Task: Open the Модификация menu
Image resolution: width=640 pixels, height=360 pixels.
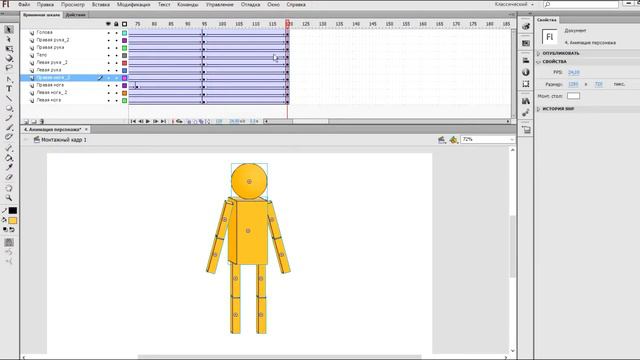Action: click(133, 4)
